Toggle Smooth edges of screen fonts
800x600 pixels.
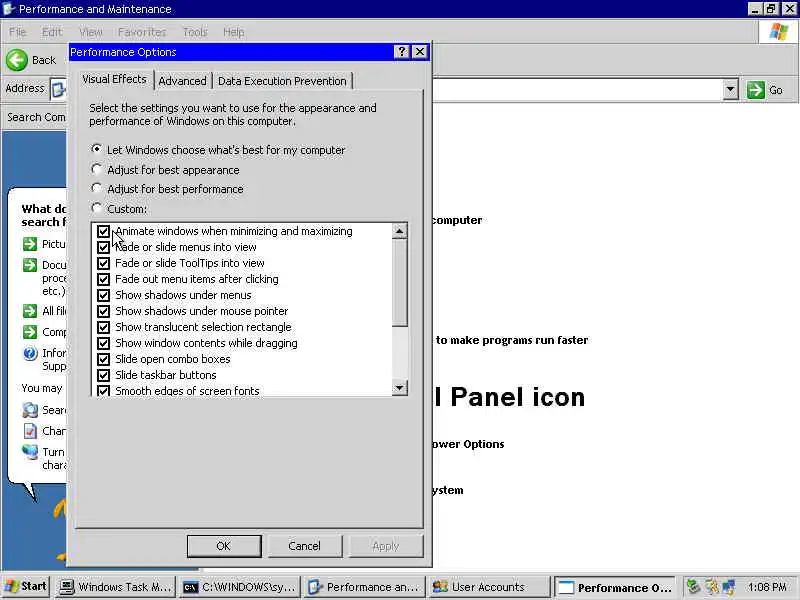click(104, 391)
